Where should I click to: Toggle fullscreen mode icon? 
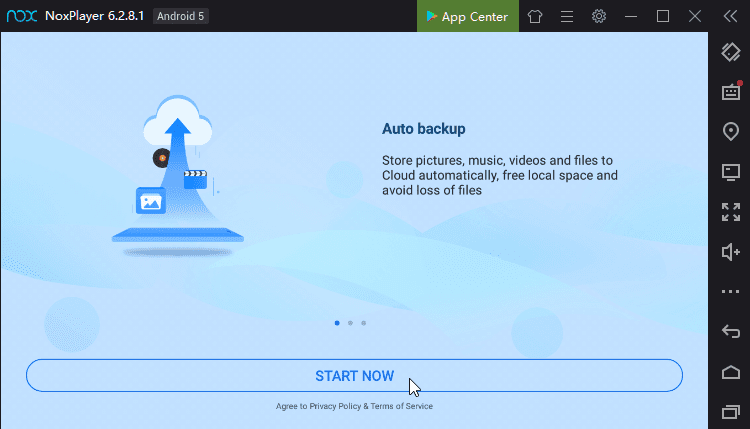tap(731, 212)
